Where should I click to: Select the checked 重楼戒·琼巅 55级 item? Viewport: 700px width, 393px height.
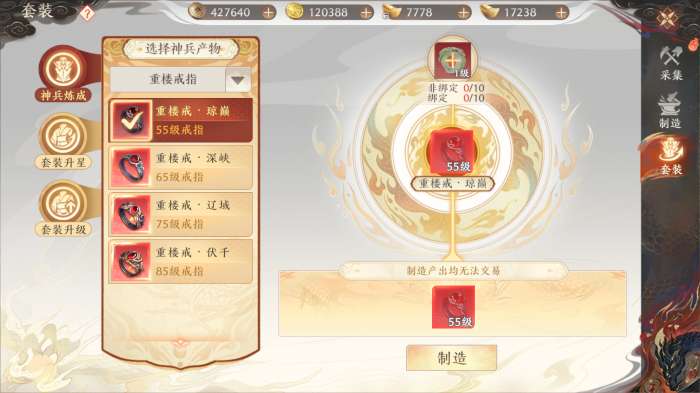(x=181, y=121)
